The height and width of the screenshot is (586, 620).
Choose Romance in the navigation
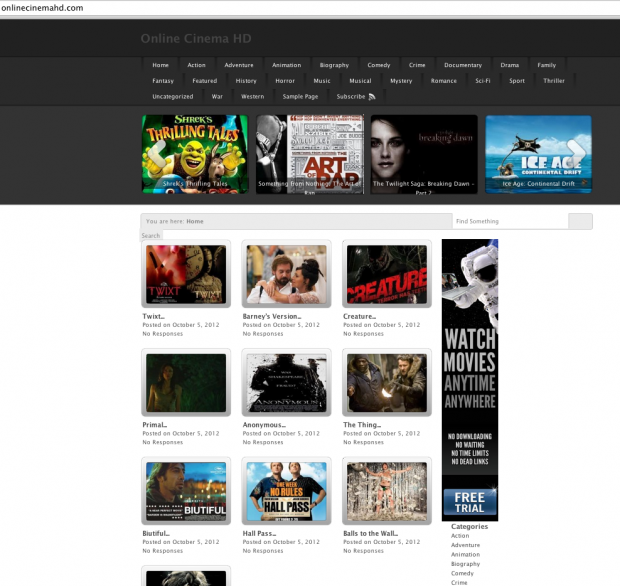click(x=444, y=81)
